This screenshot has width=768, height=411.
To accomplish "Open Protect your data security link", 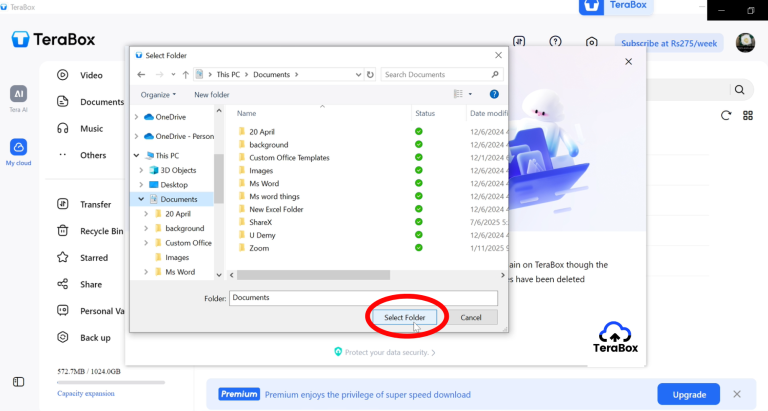I will (x=385, y=352).
